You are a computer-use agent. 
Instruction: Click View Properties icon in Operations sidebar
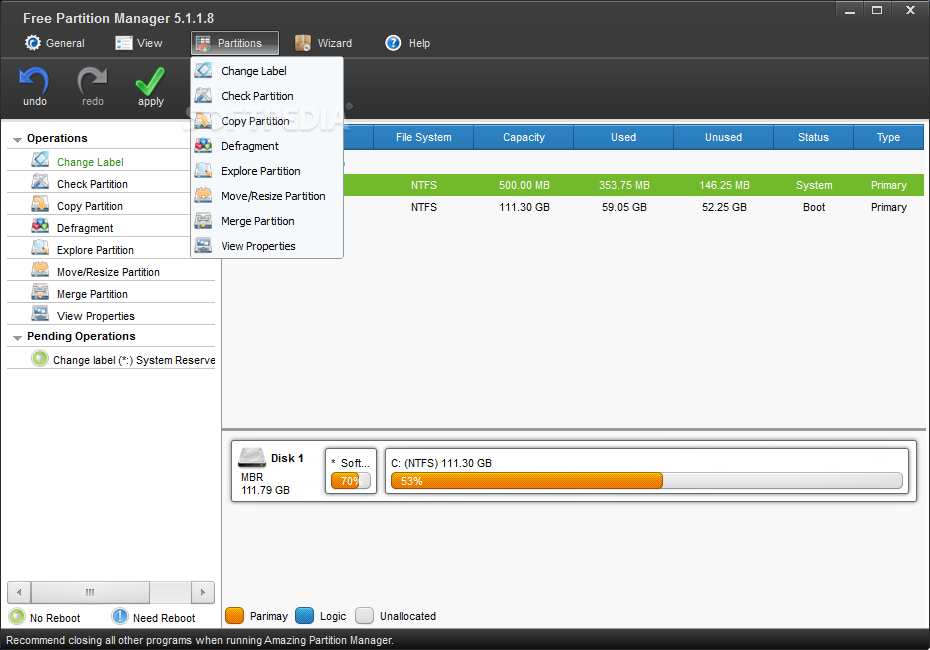click(40, 314)
